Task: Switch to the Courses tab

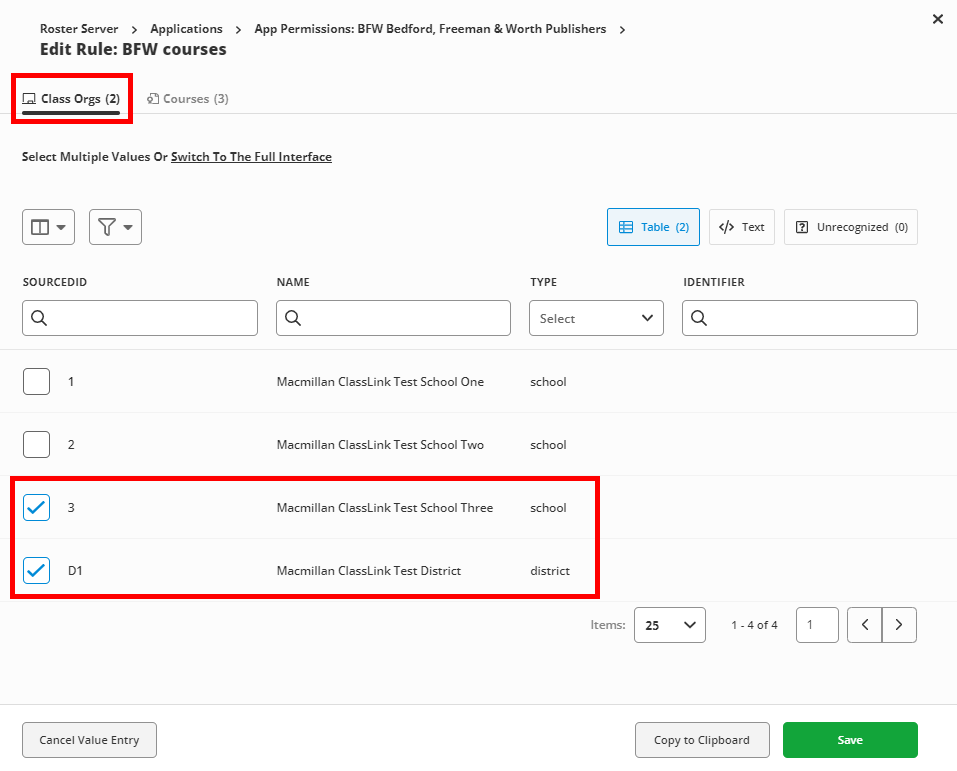Action: pyautogui.click(x=187, y=98)
